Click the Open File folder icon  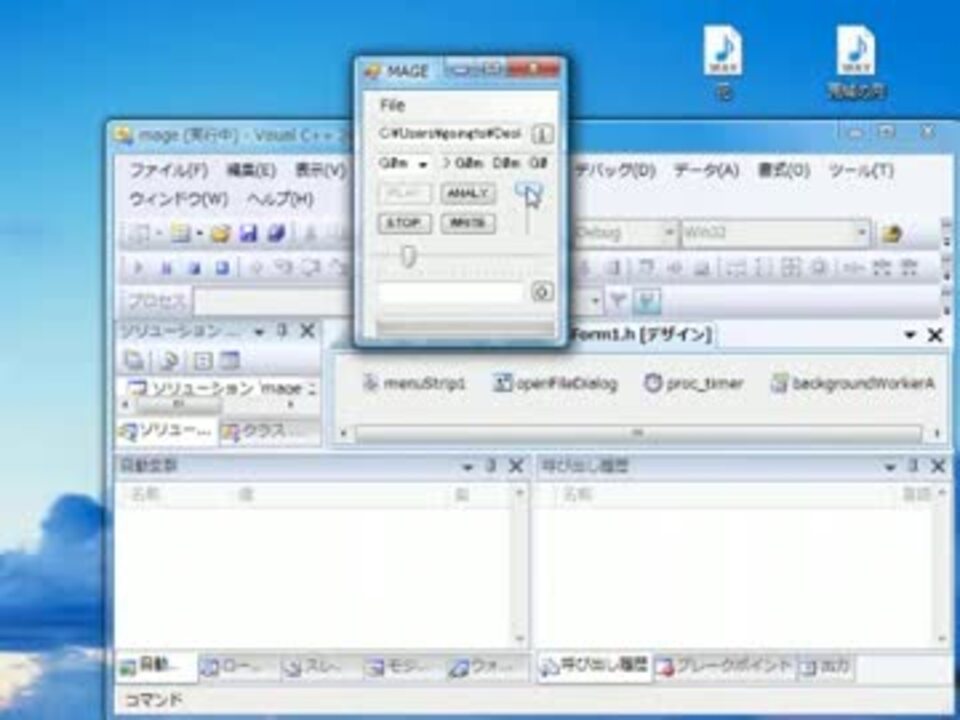point(220,233)
